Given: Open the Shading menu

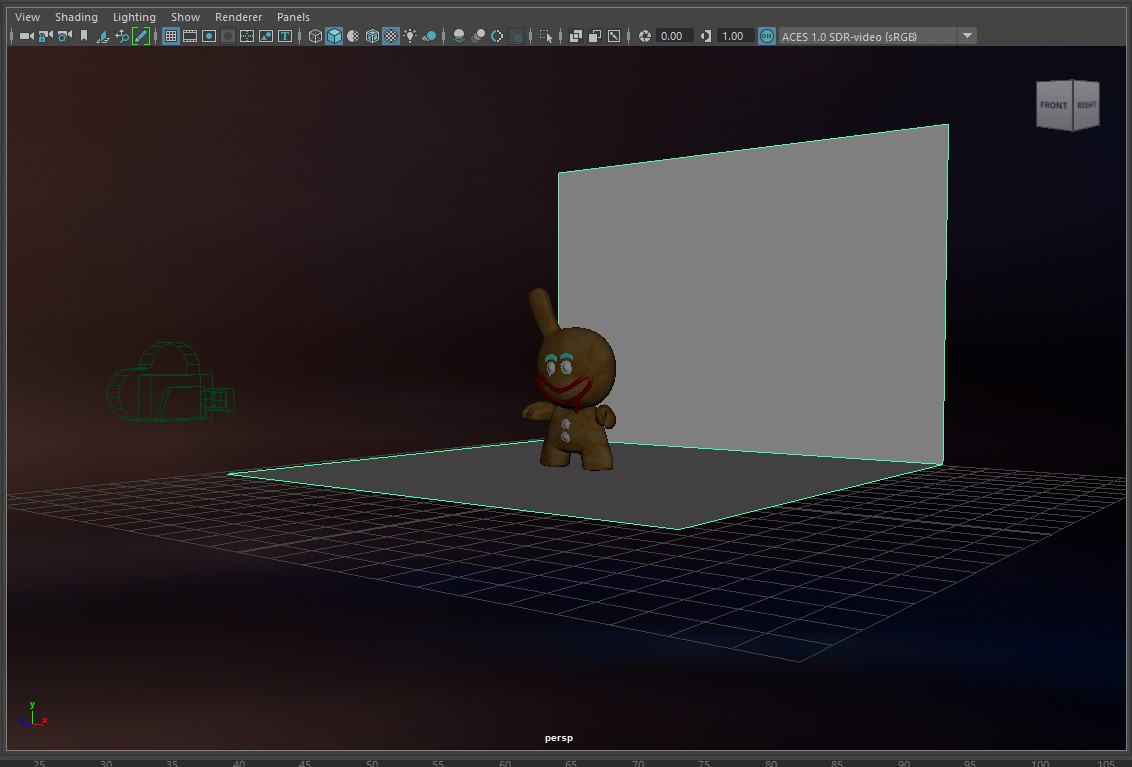Looking at the screenshot, I should tap(76, 17).
